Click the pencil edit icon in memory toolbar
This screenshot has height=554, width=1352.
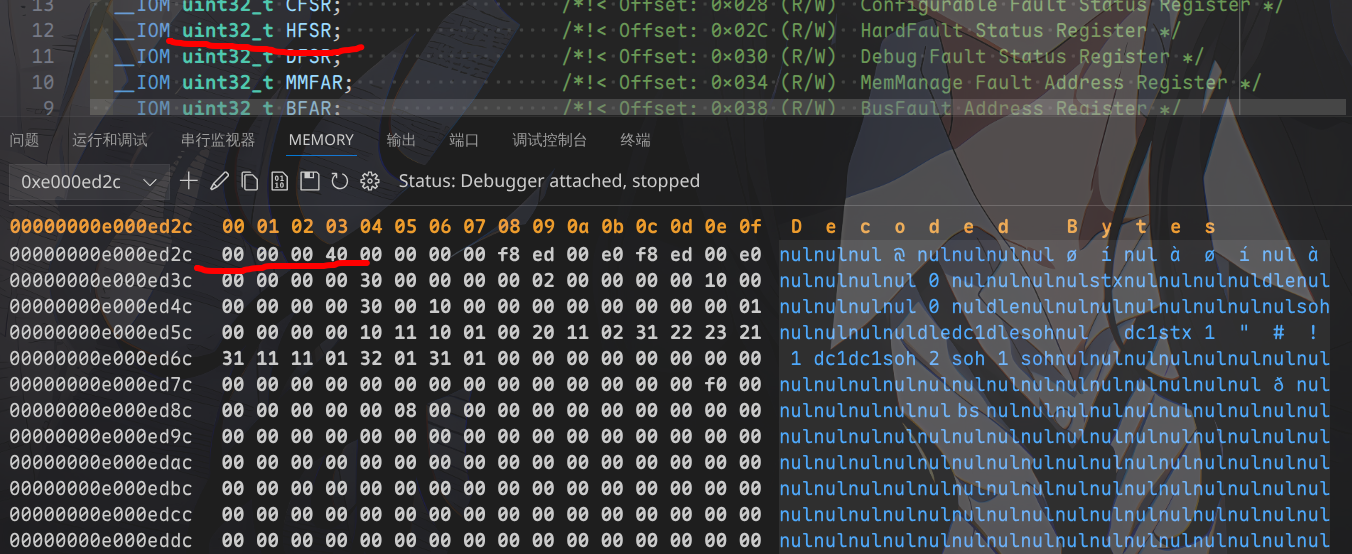(x=219, y=181)
